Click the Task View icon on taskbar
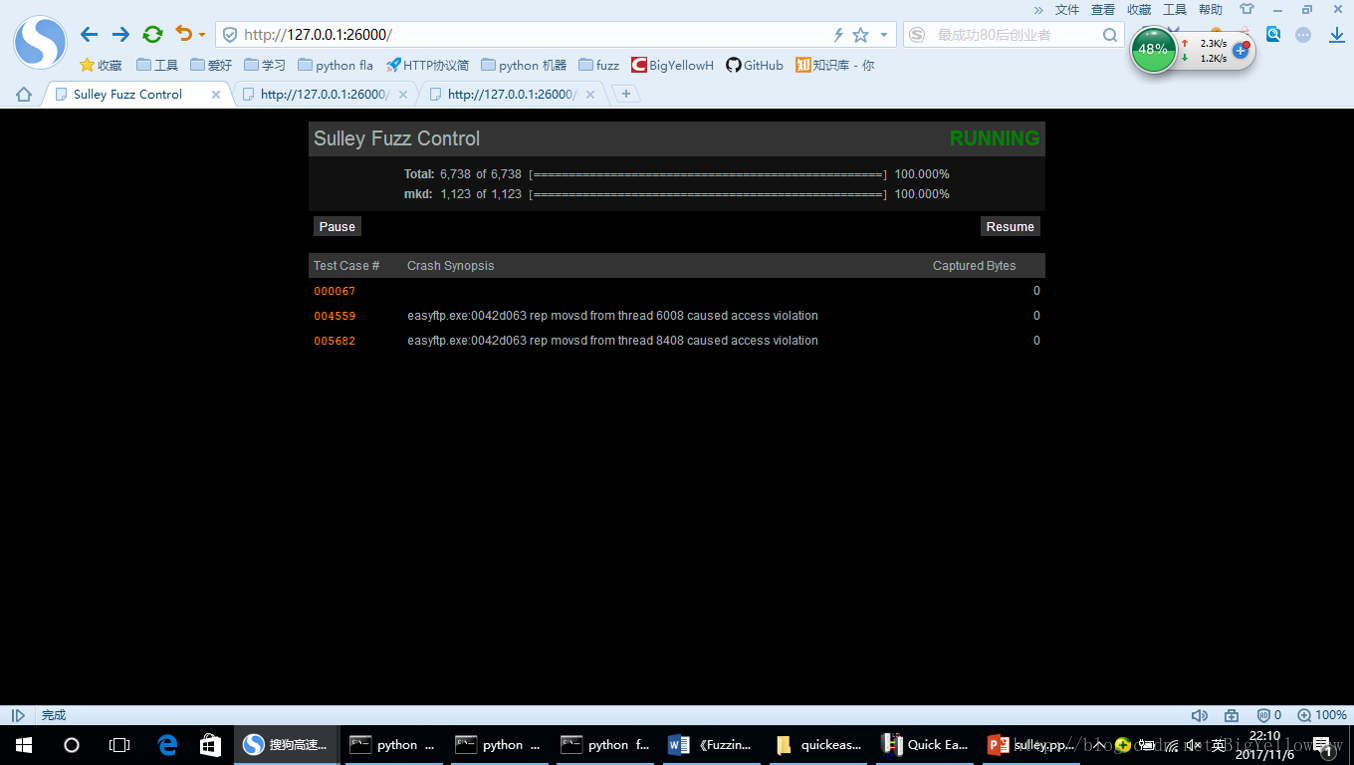This screenshot has width=1354, height=765. click(x=119, y=745)
